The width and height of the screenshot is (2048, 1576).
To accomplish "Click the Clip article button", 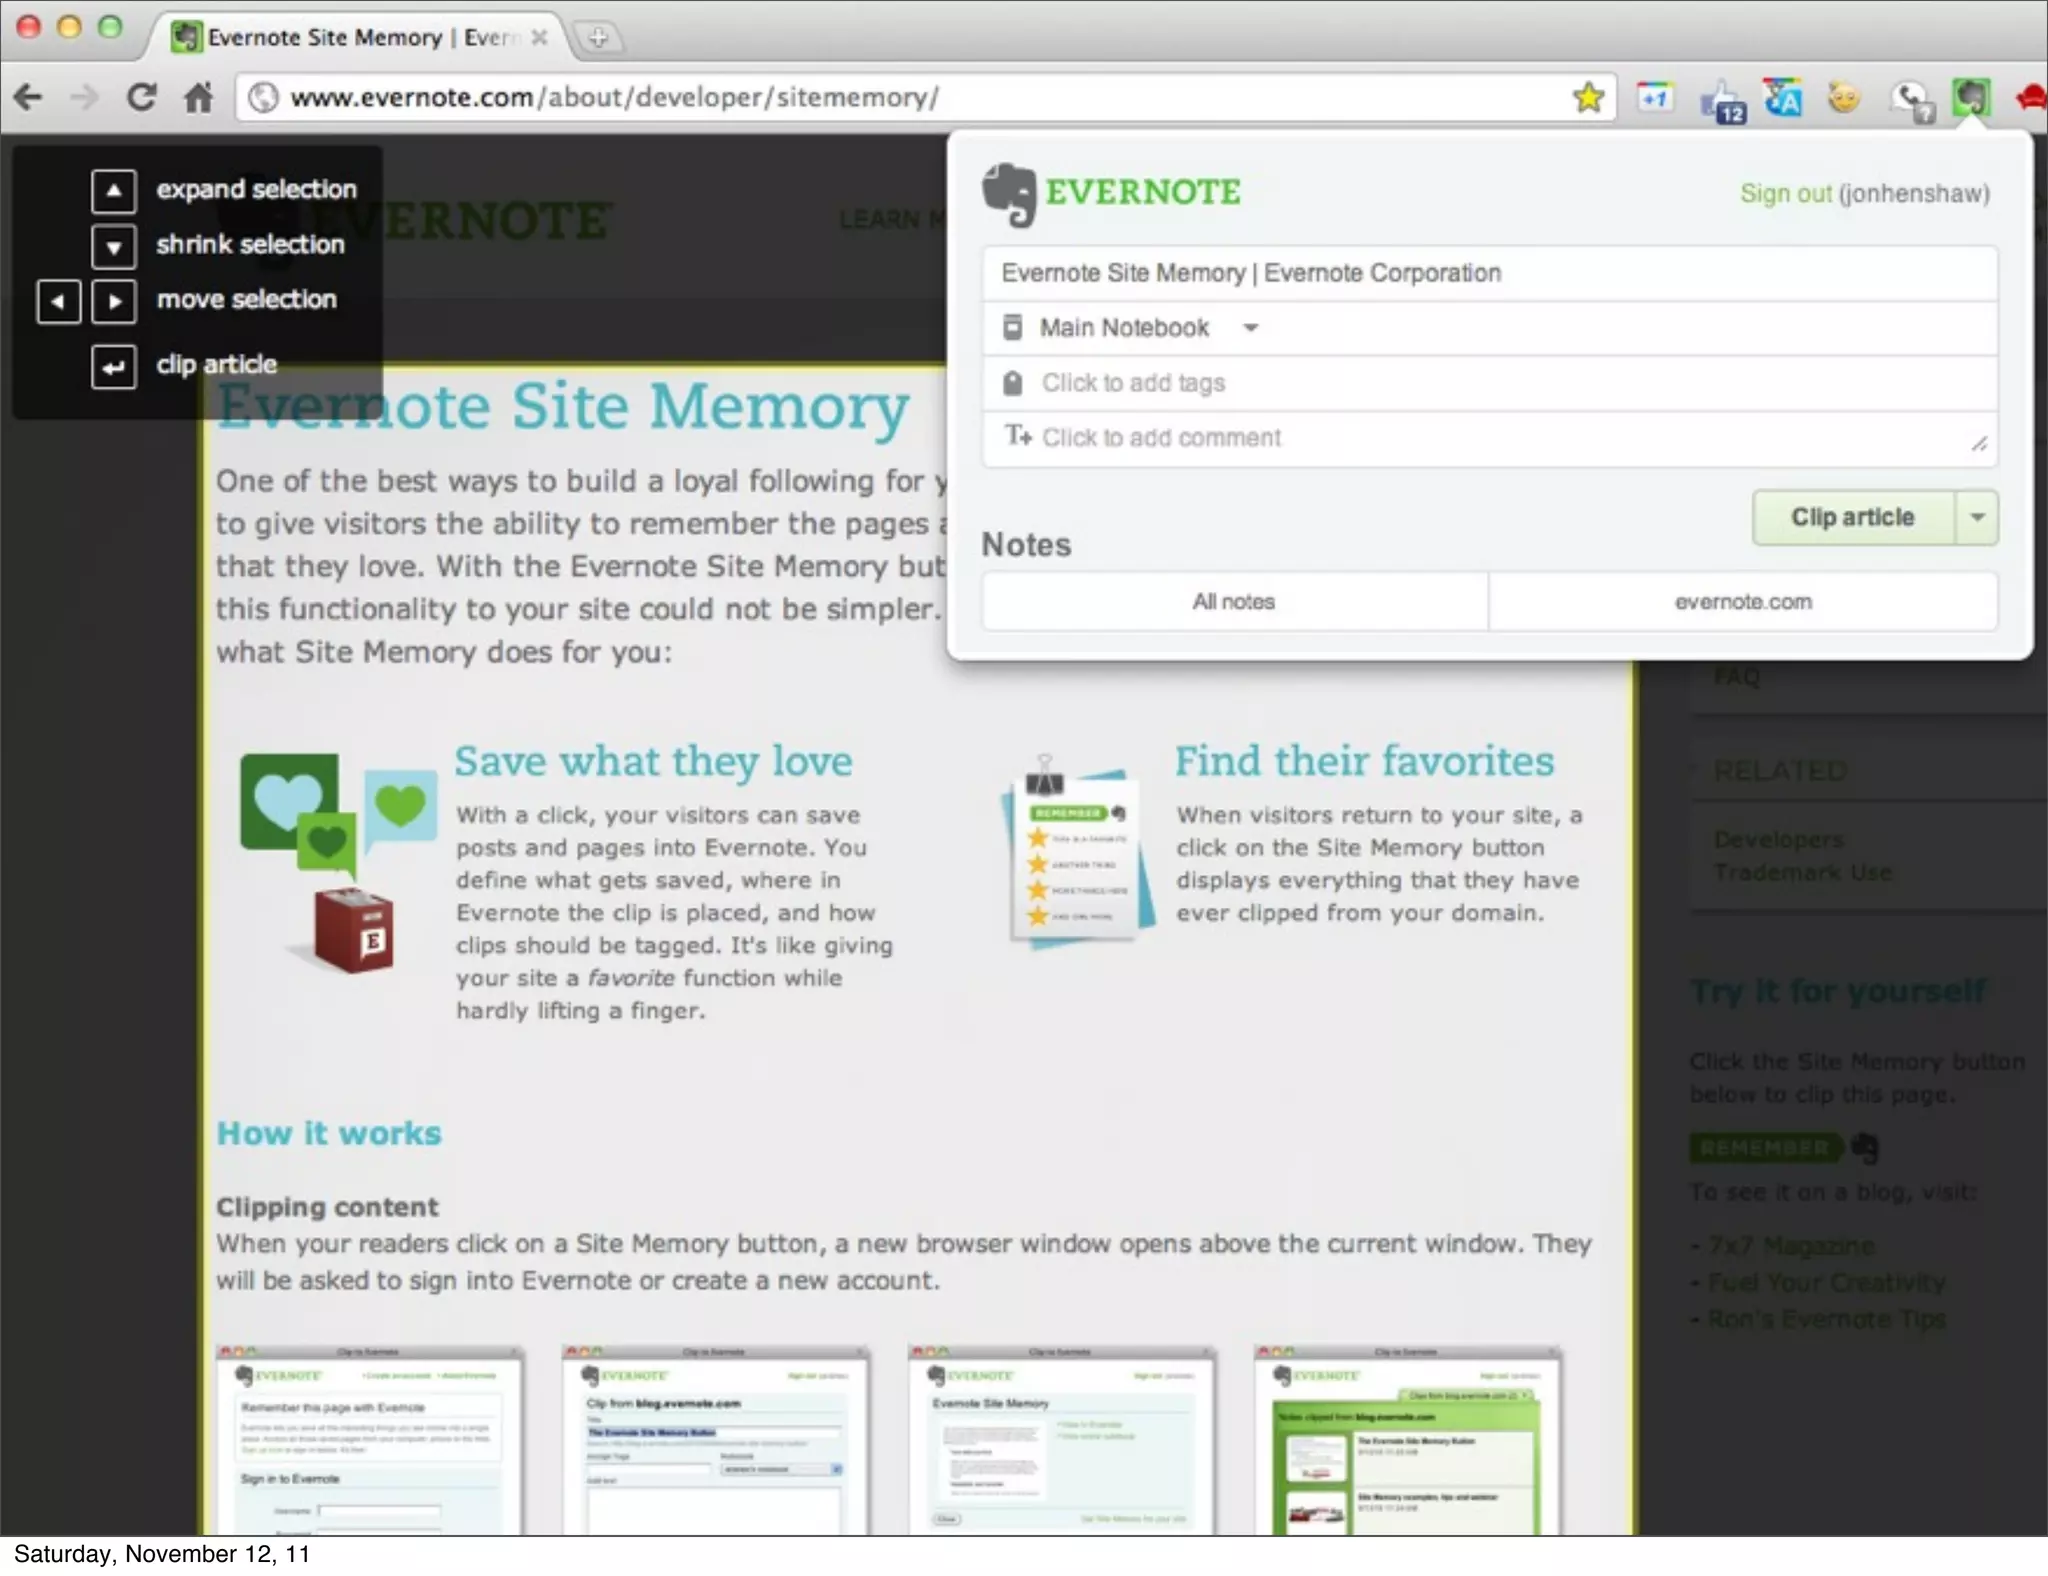I will click(1853, 517).
